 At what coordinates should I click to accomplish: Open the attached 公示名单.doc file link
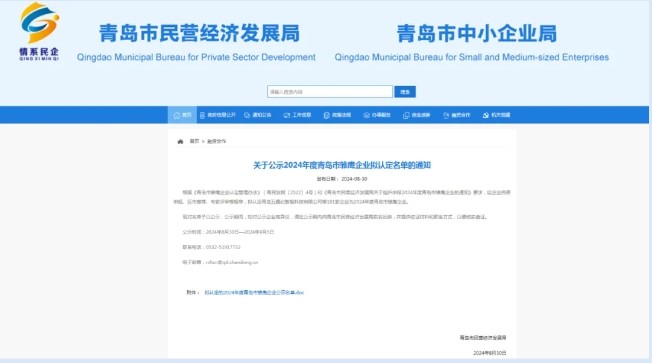[254, 293]
